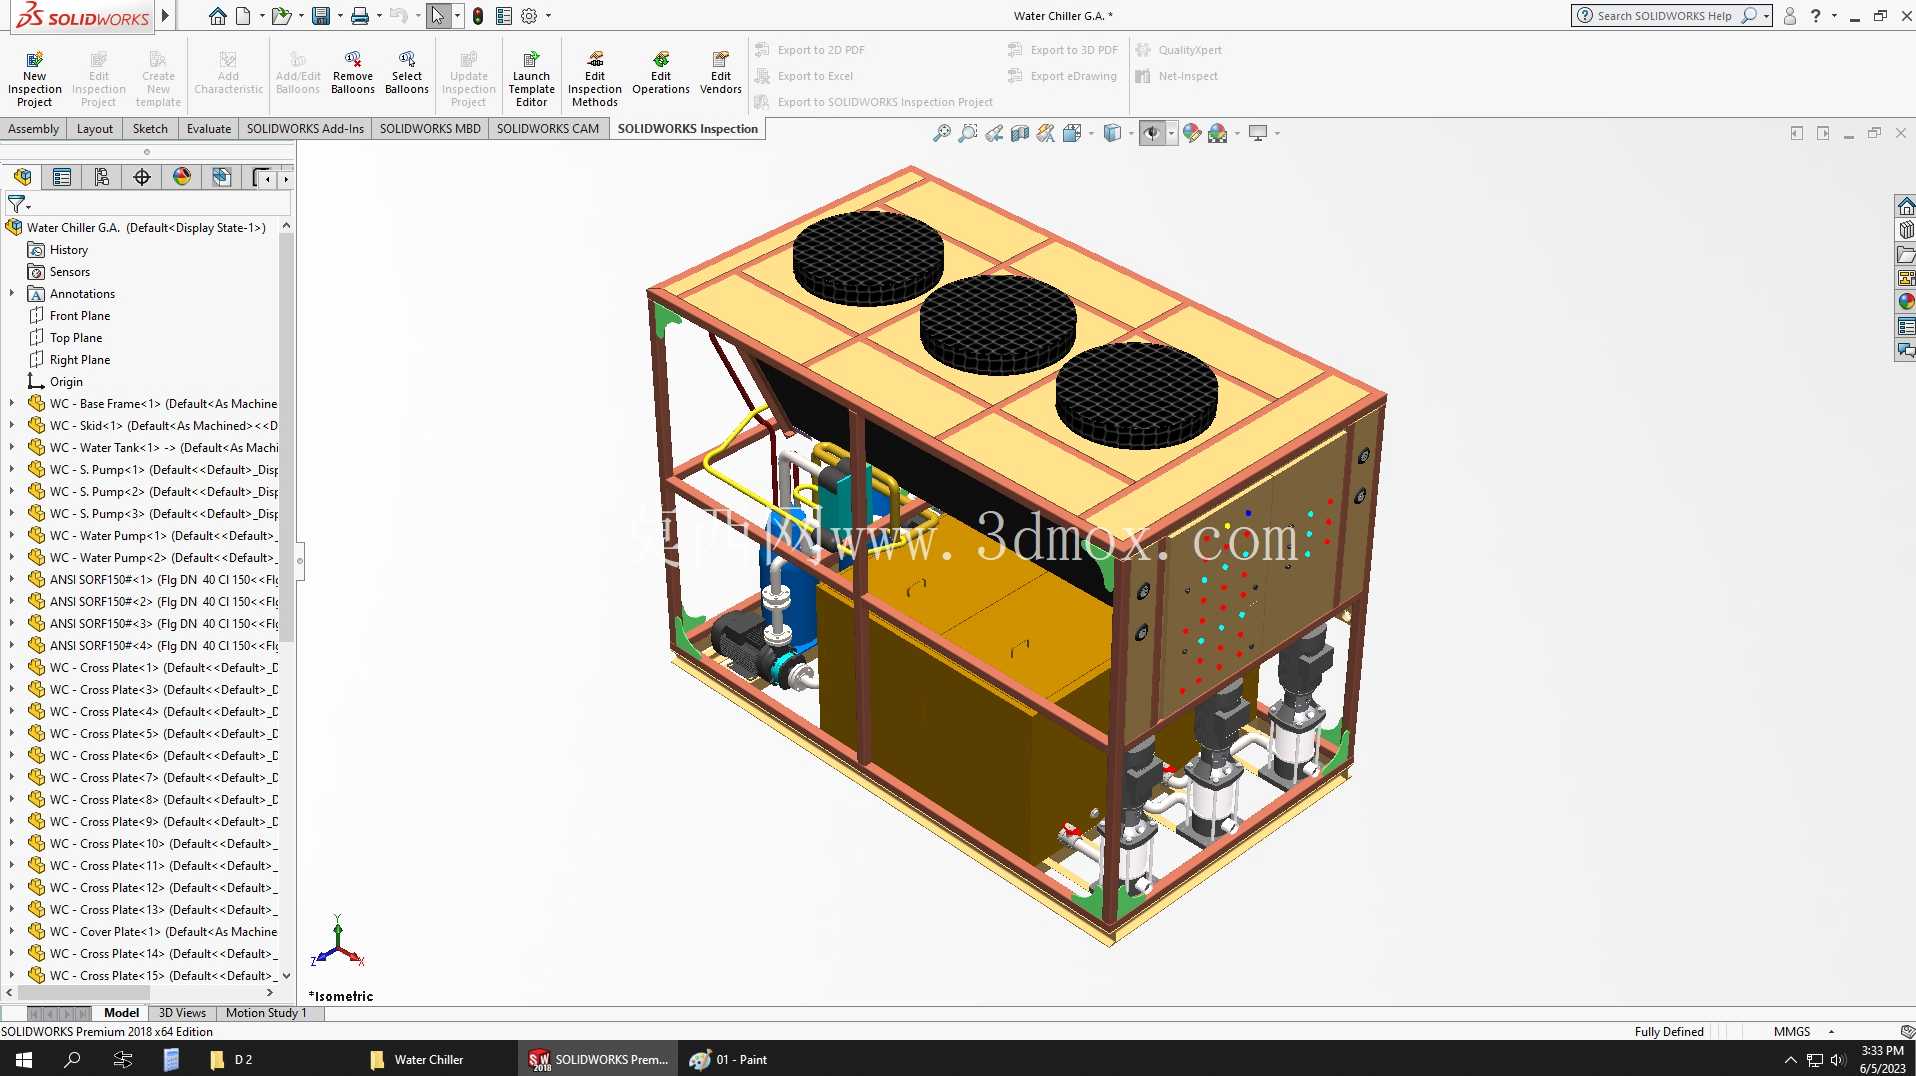Screen dimensions: 1916x1076
Task: Click the Zoom to Fit icon
Action: (x=942, y=133)
